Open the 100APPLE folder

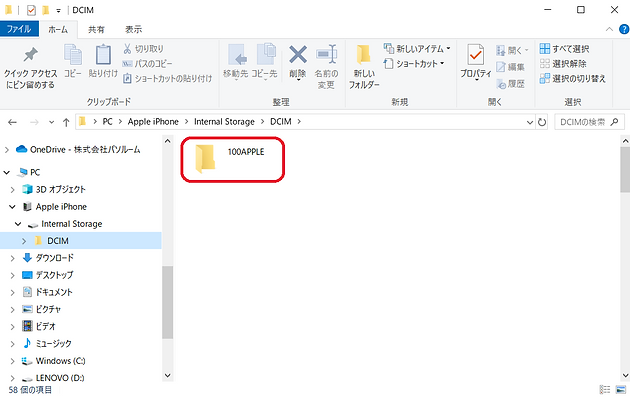[232, 159]
